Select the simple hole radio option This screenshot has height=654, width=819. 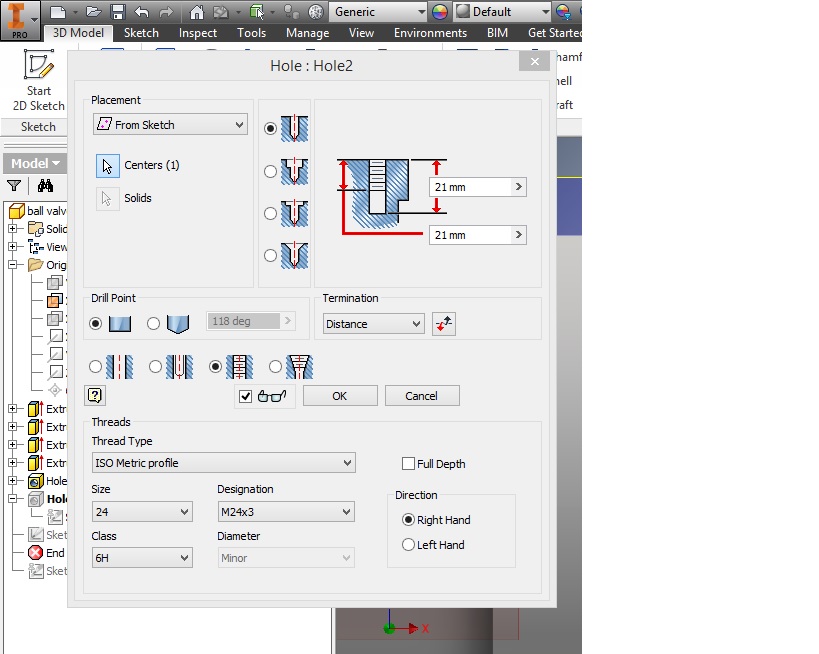click(x=95, y=367)
